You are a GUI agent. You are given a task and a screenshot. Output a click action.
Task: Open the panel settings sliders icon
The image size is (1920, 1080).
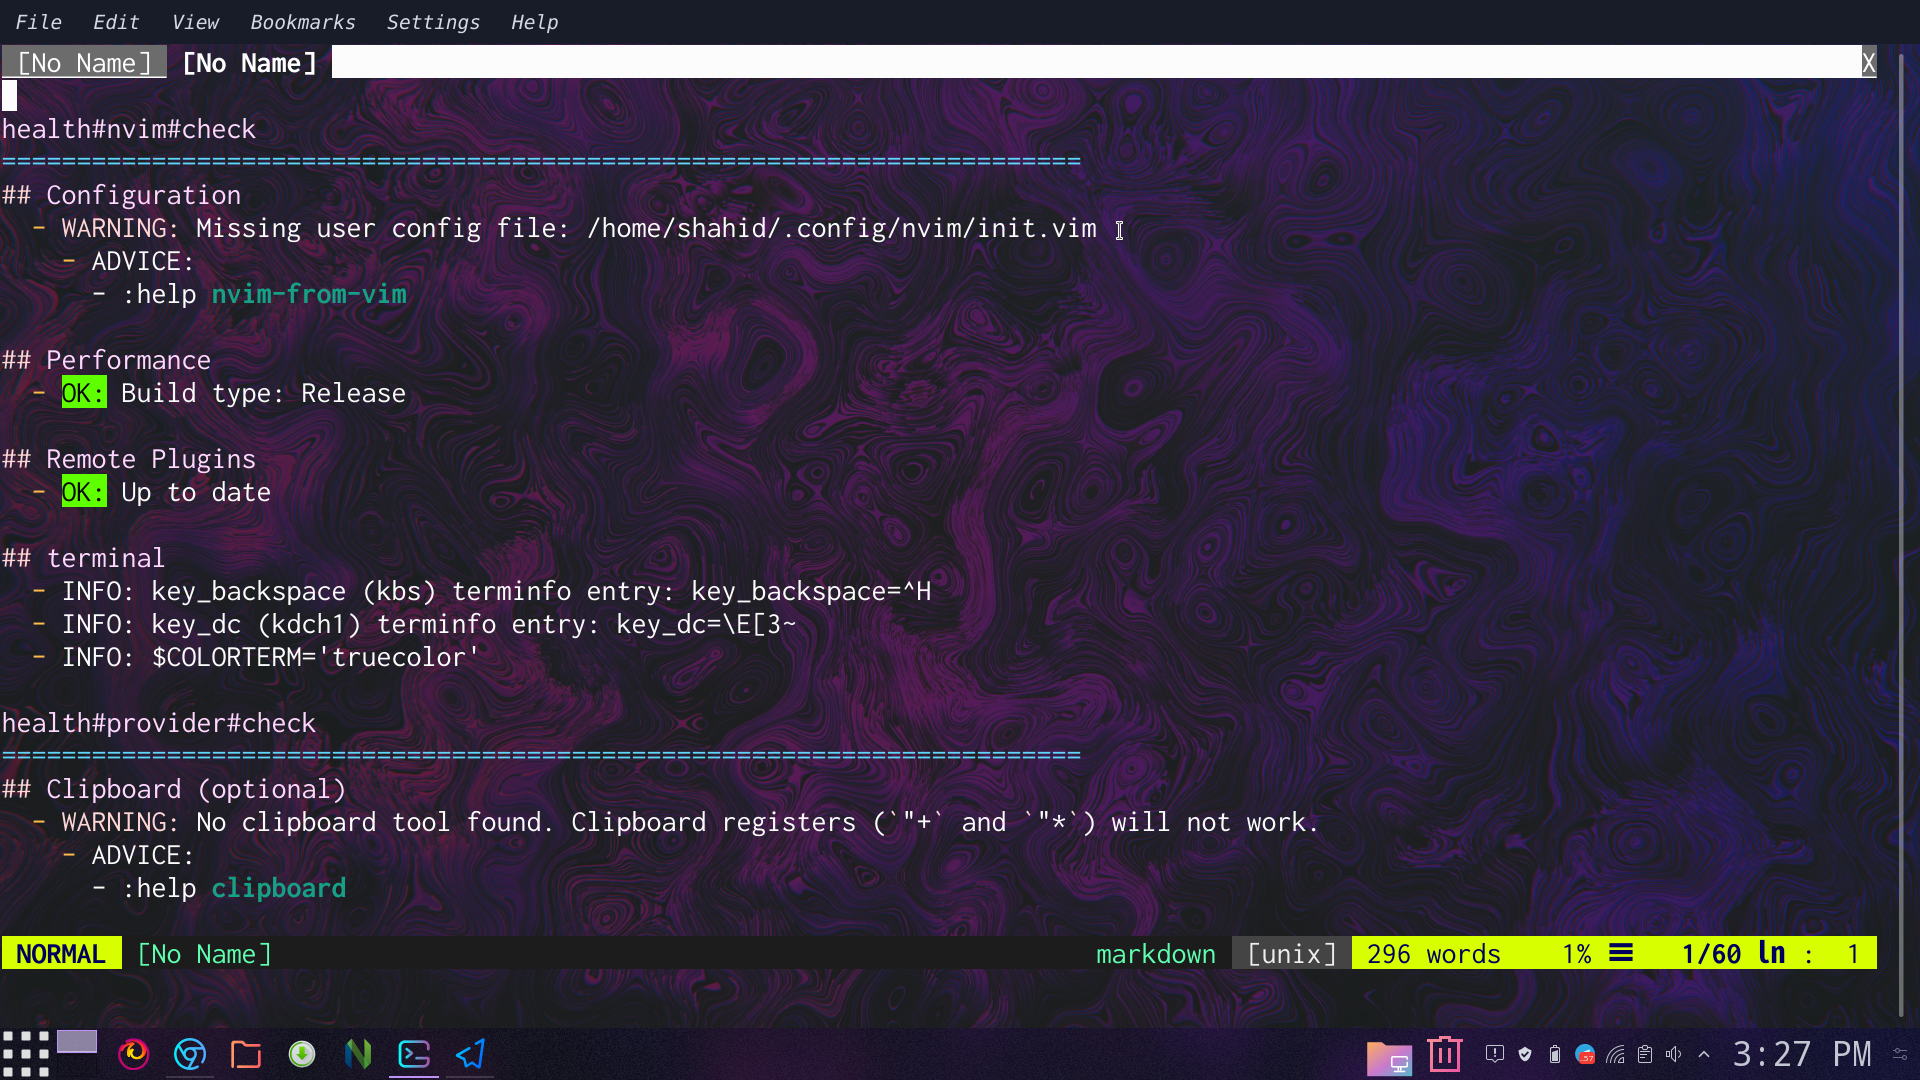click(x=1900, y=1054)
